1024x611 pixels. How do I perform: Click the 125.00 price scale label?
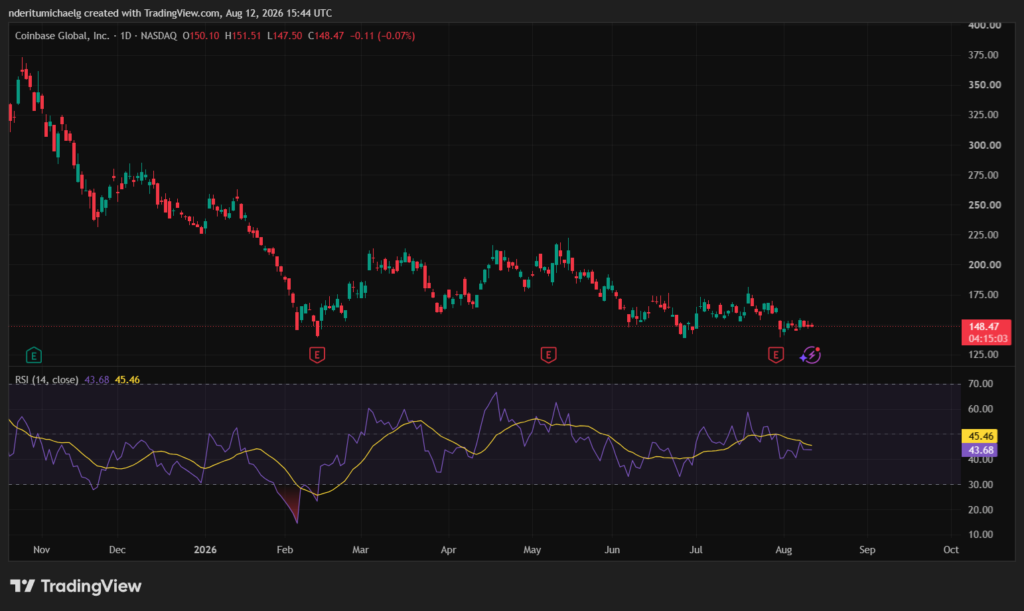[984, 354]
